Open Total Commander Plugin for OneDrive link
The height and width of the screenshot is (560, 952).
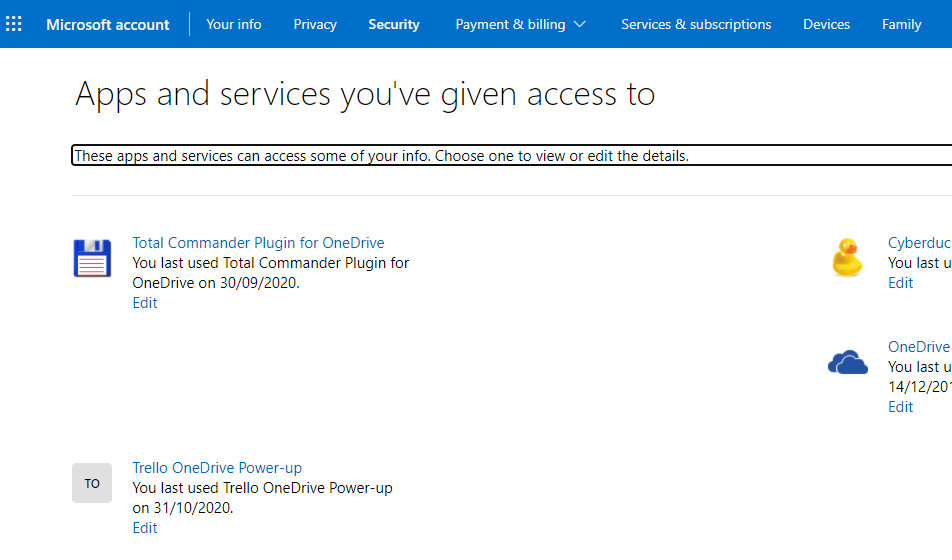point(258,243)
